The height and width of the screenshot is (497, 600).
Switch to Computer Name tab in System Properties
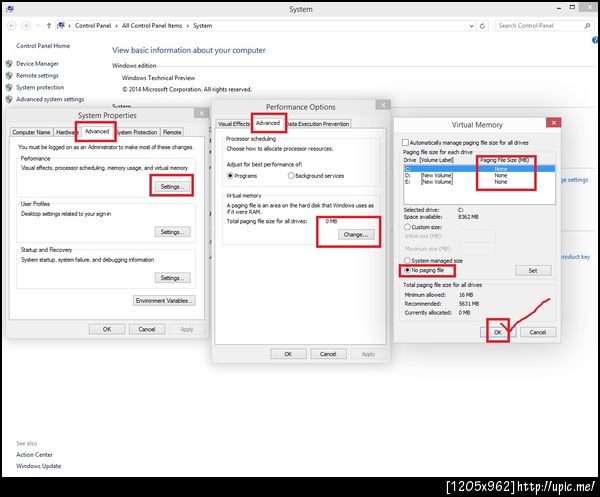pyautogui.click(x=31, y=132)
